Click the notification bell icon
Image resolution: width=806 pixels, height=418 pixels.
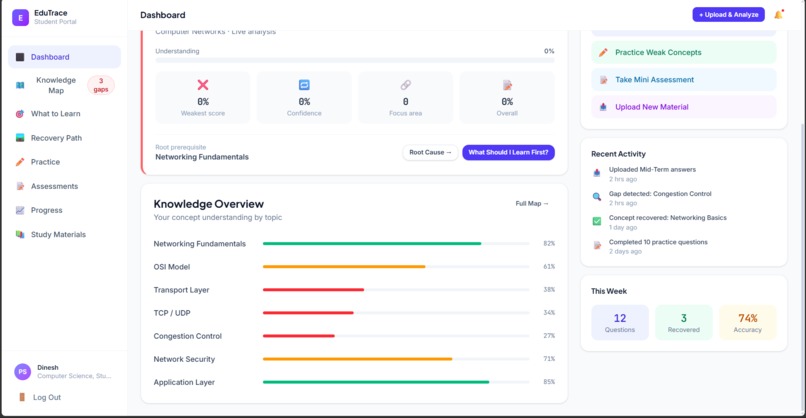point(778,15)
